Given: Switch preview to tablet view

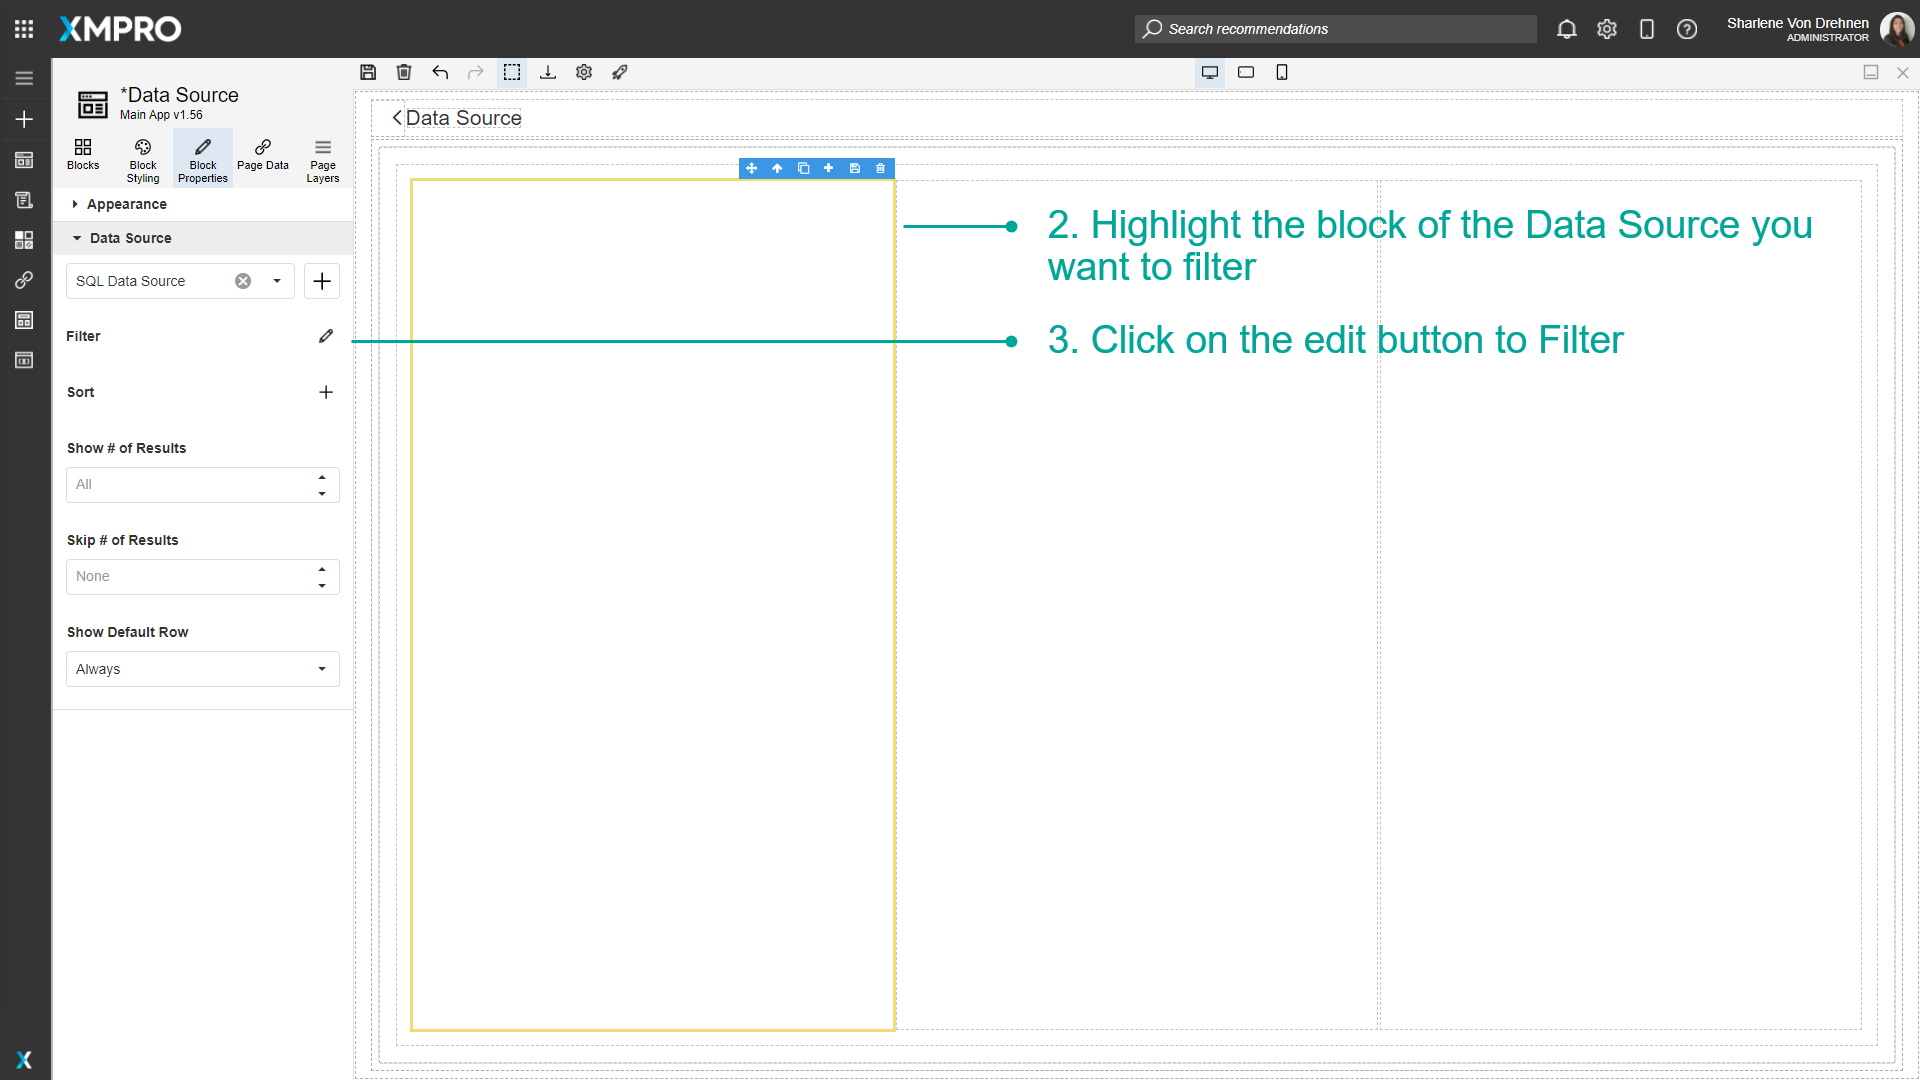Looking at the screenshot, I should (1246, 72).
